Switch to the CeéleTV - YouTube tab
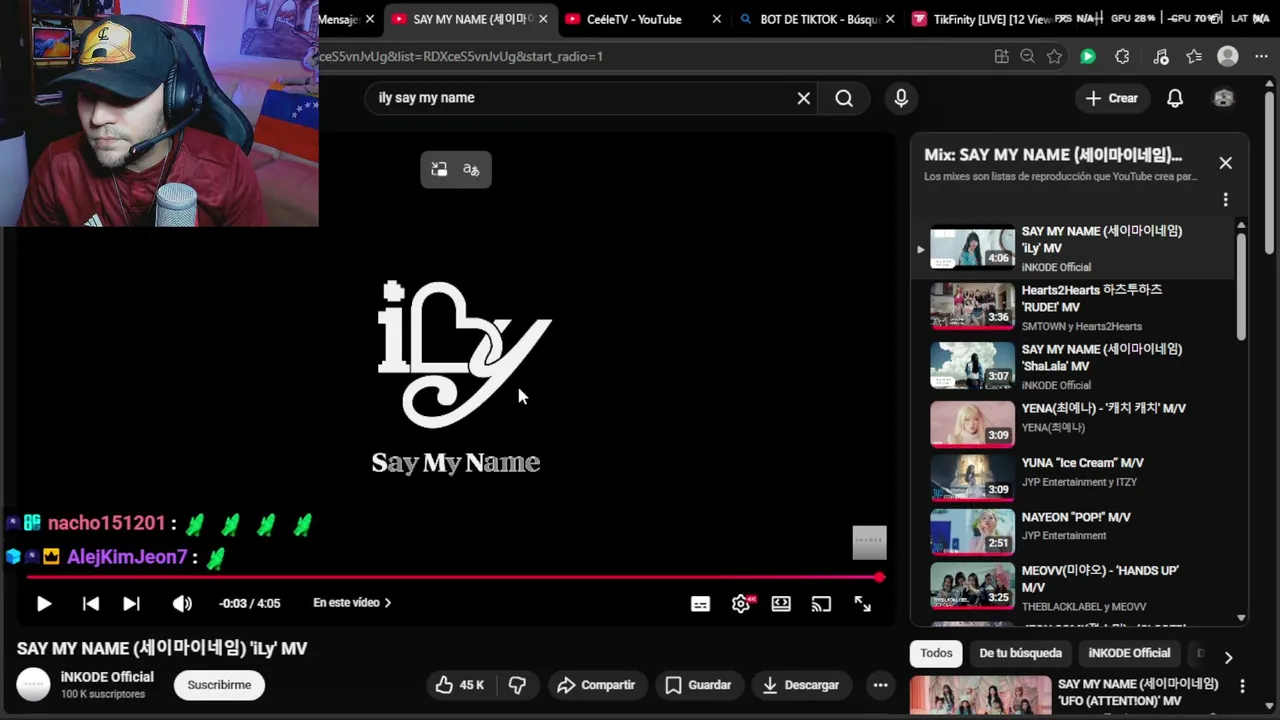The image size is (1280, 720). pos(634,19)
